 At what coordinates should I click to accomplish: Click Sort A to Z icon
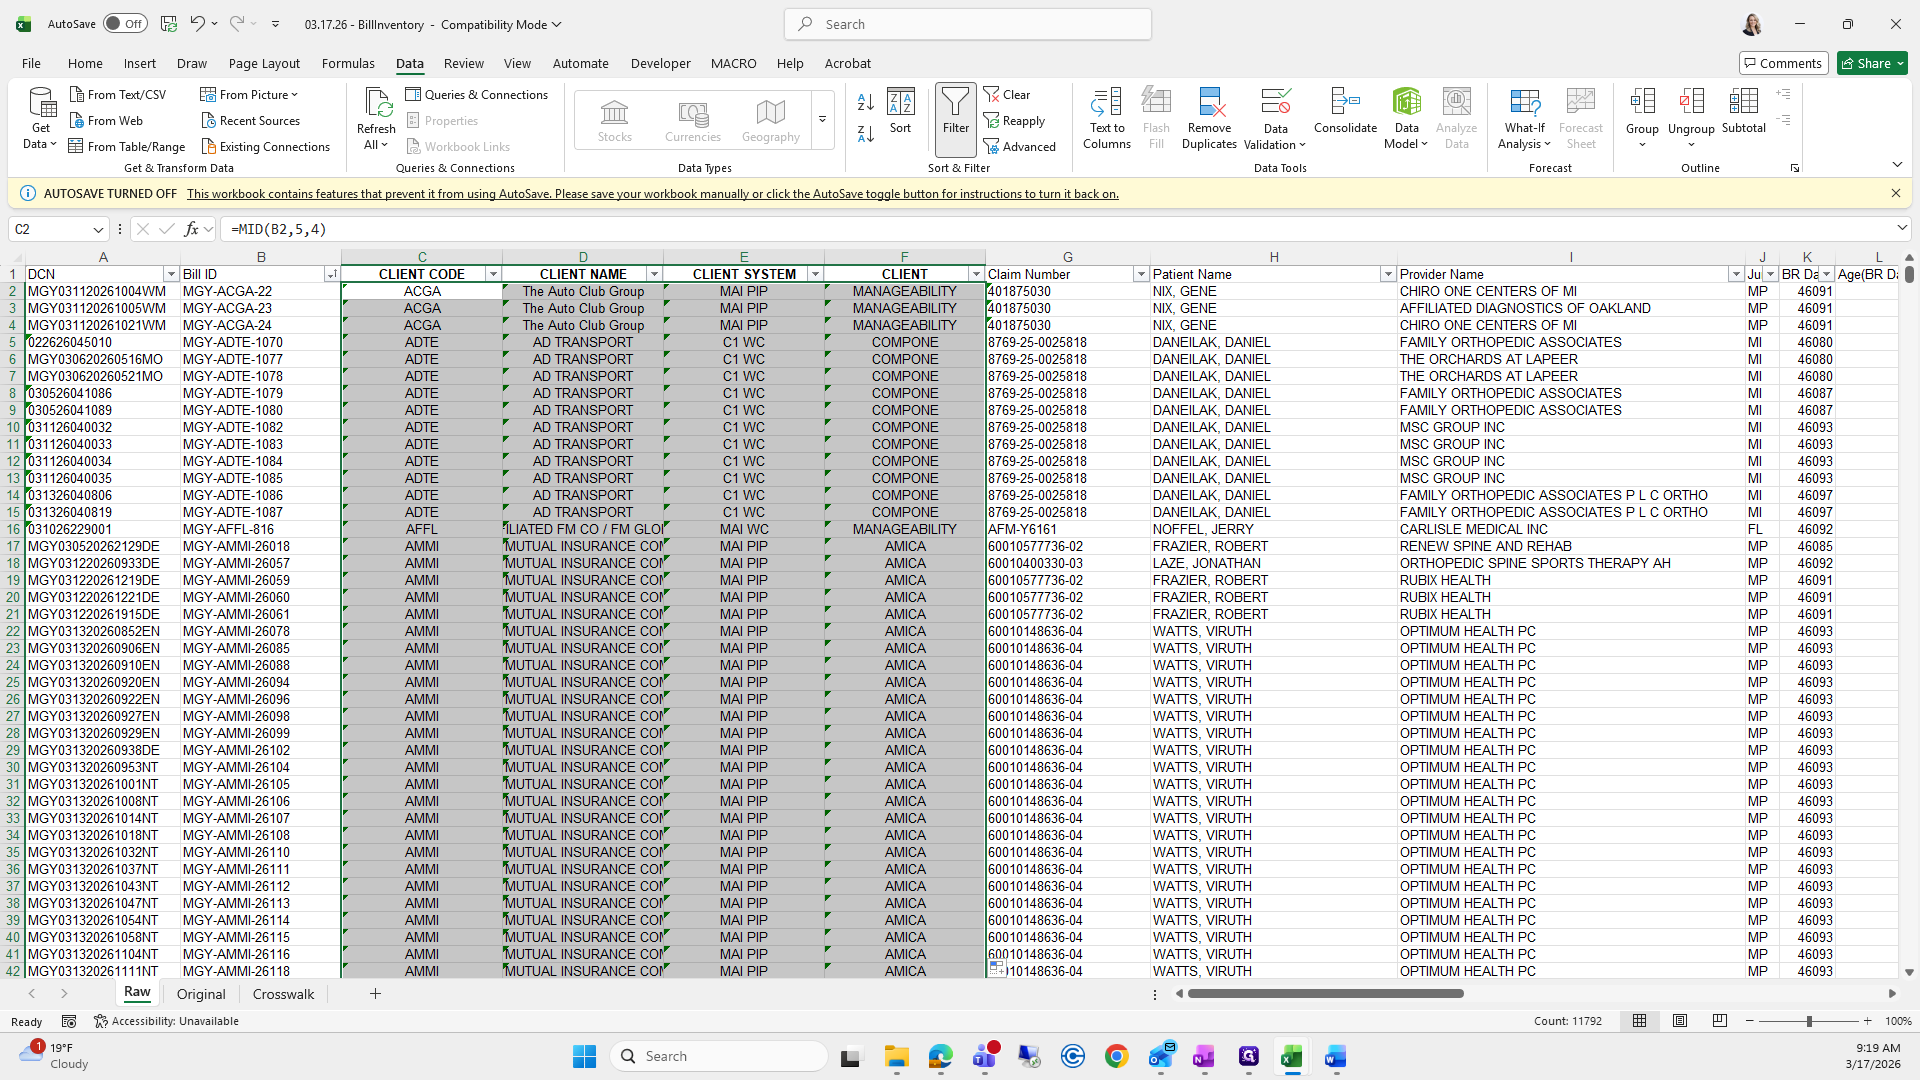point(866,102)
